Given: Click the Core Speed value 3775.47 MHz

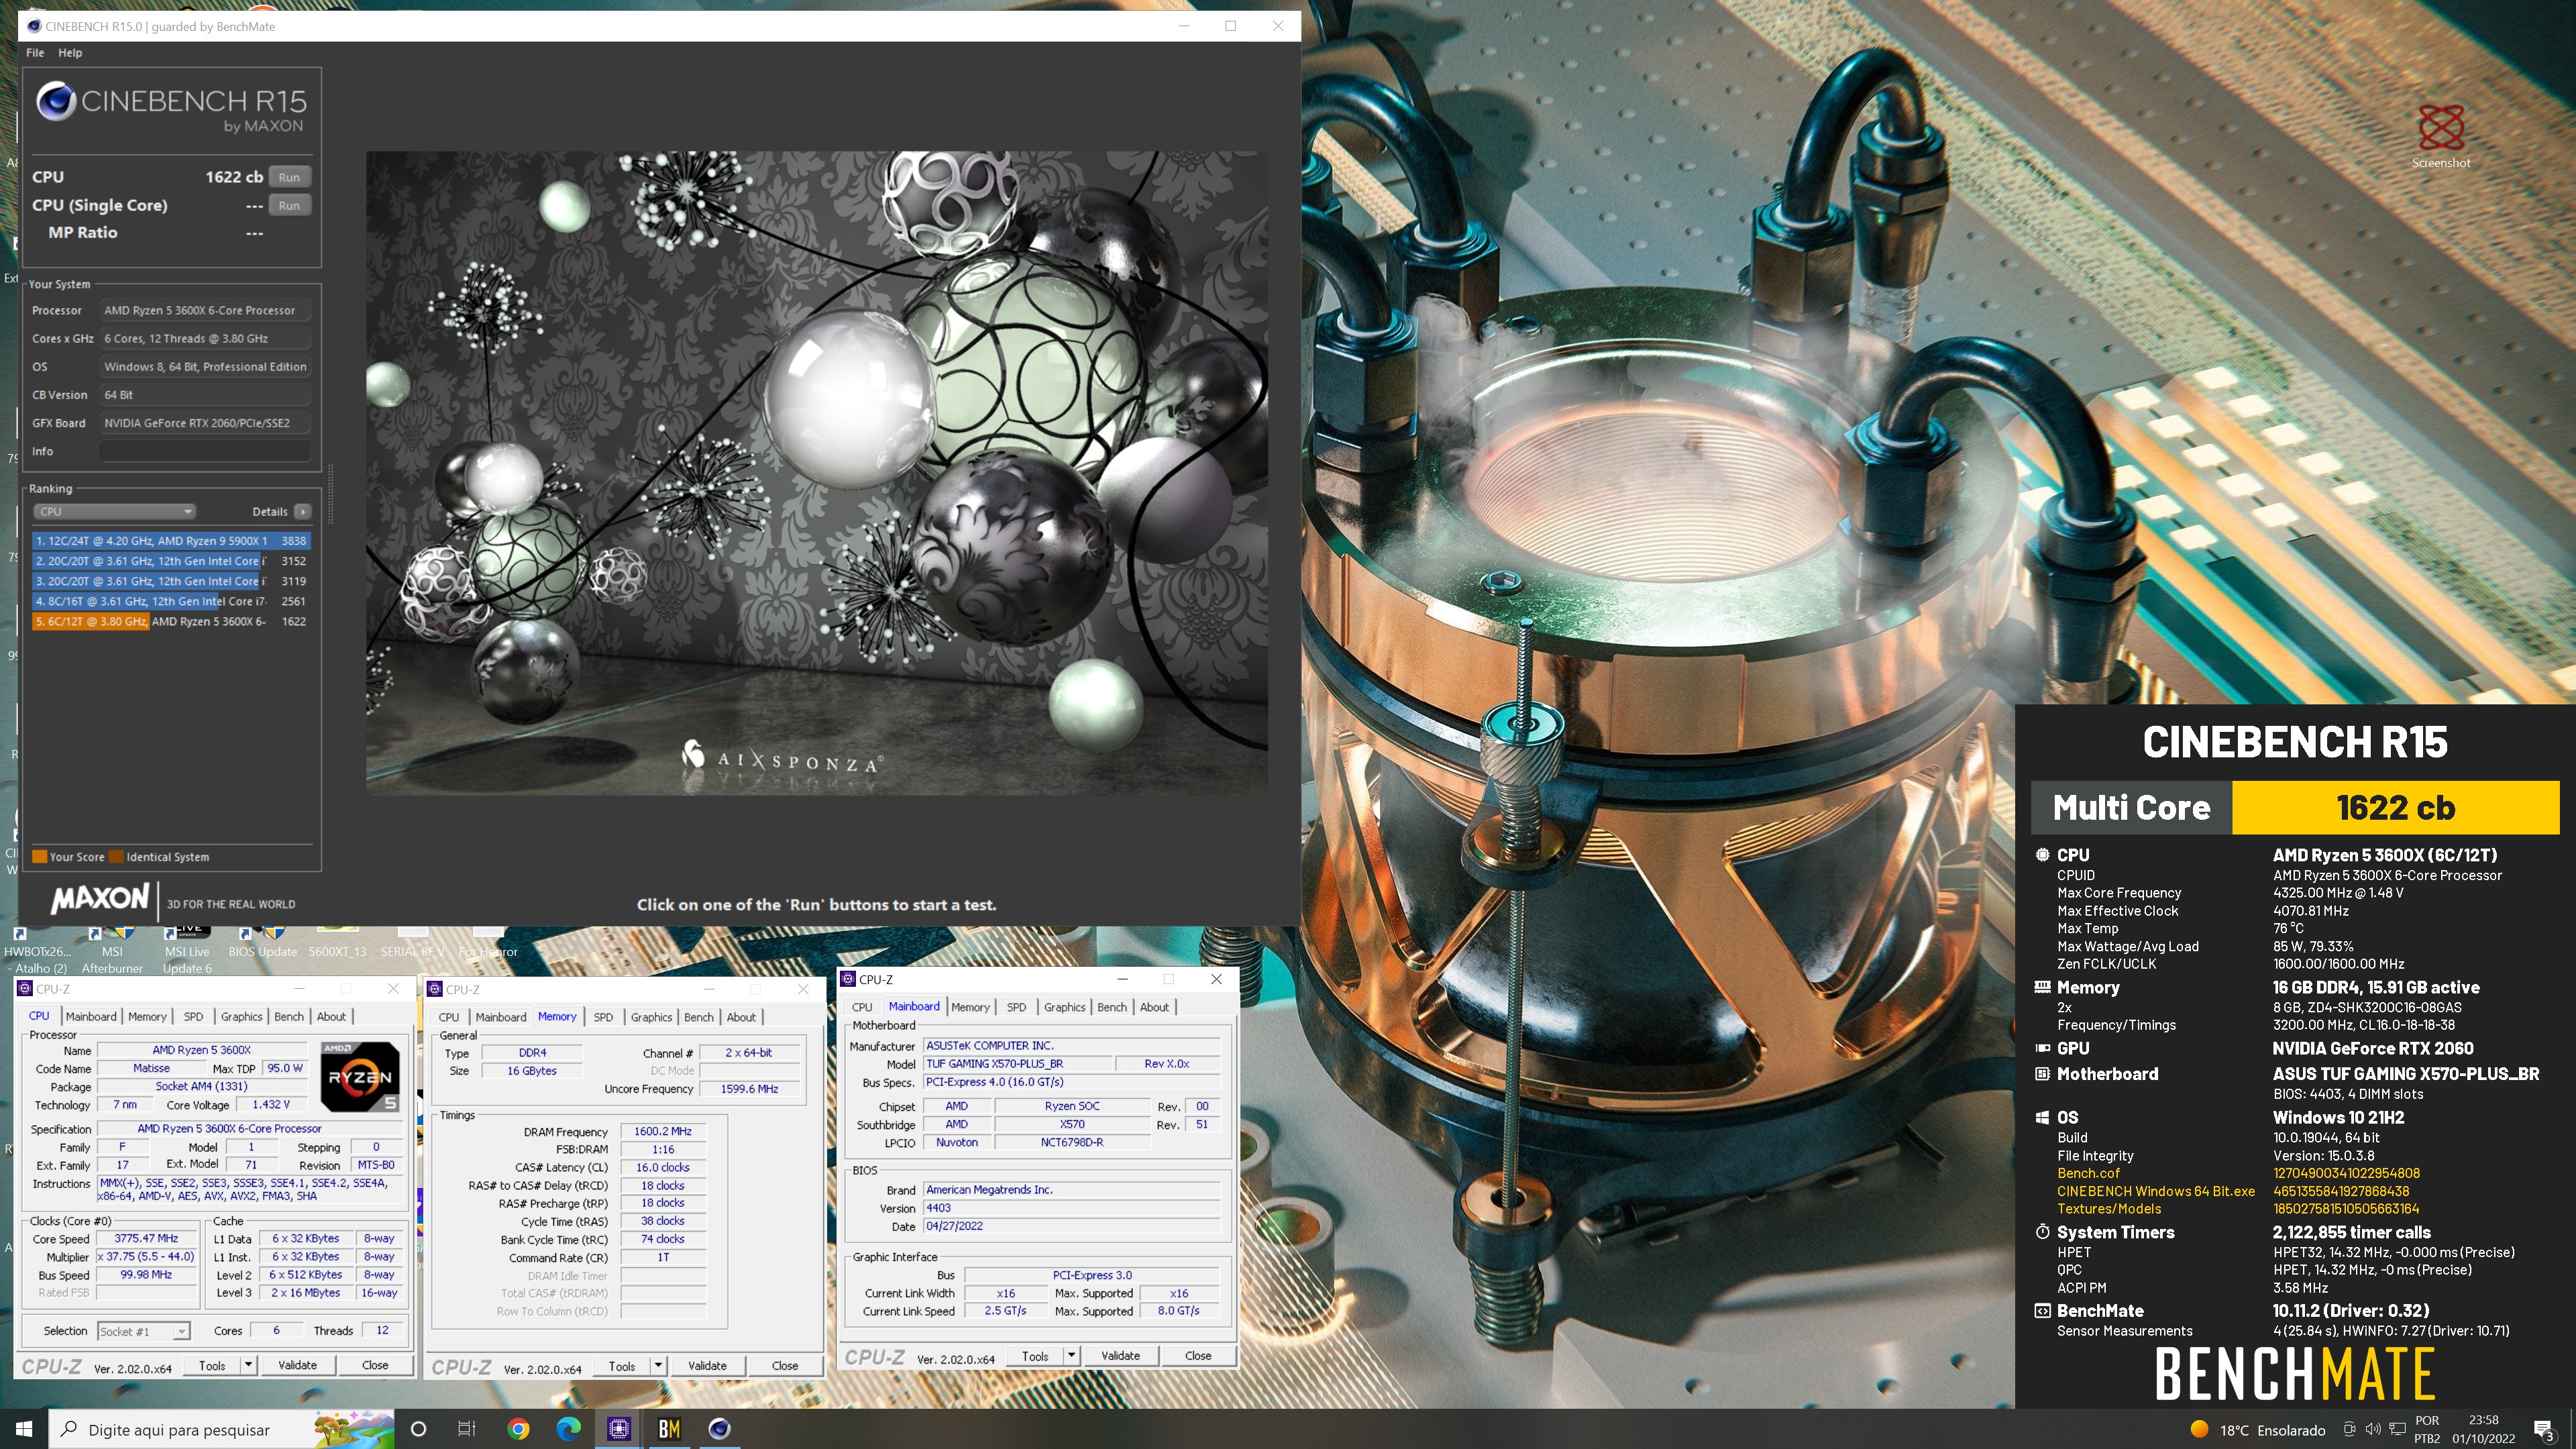Looking at the screenshot, I should tap(146, 1238).
